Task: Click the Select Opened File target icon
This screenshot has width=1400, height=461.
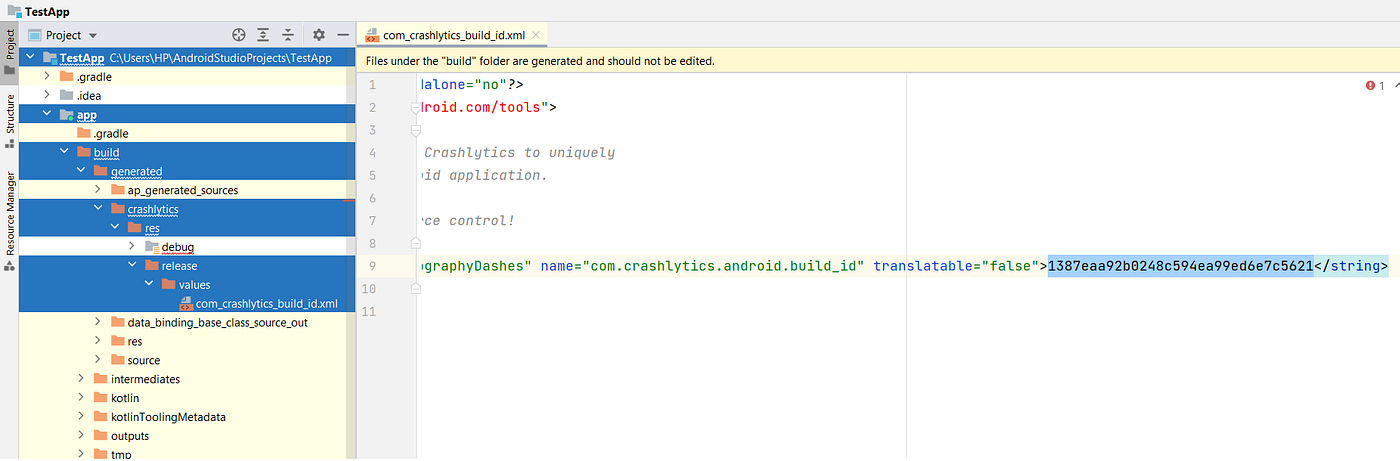Action: click(x=239, y=35)
